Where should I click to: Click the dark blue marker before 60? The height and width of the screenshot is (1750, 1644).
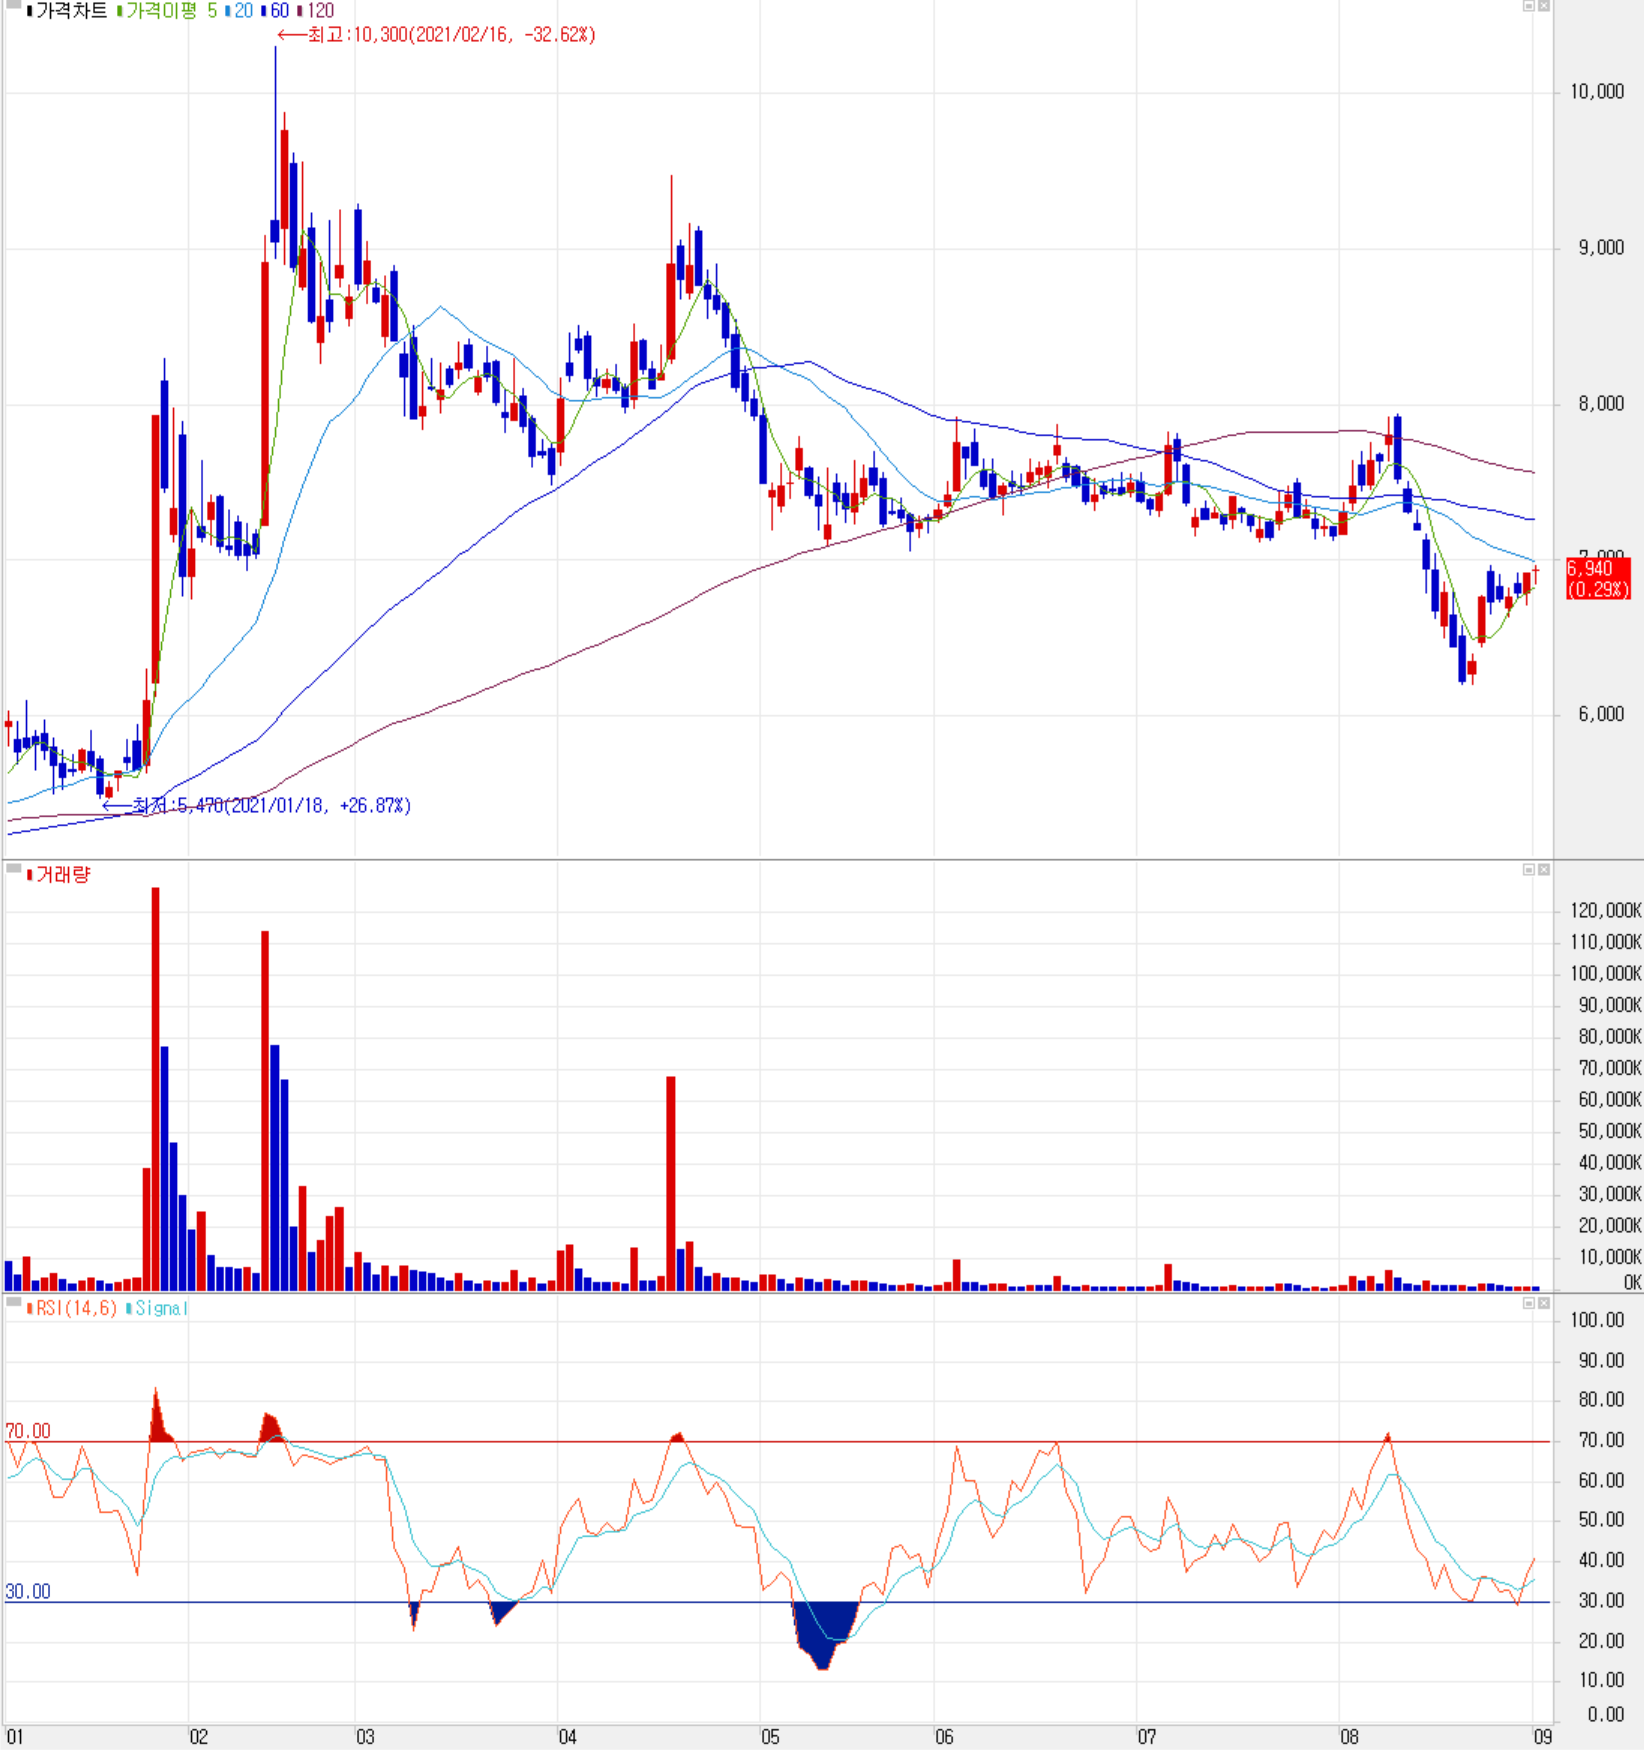point(263,11)
